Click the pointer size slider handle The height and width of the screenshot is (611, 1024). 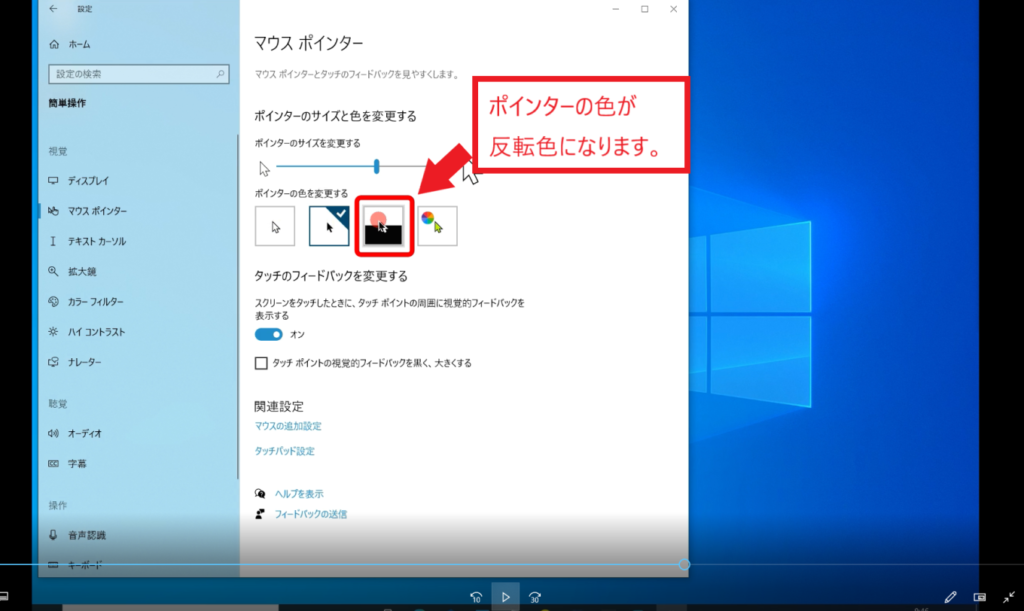377,167
